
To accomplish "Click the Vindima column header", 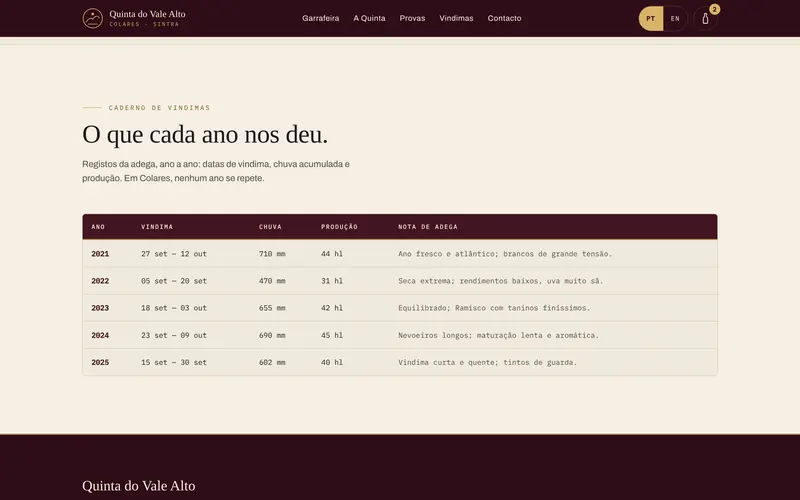I will click(157, 227).
